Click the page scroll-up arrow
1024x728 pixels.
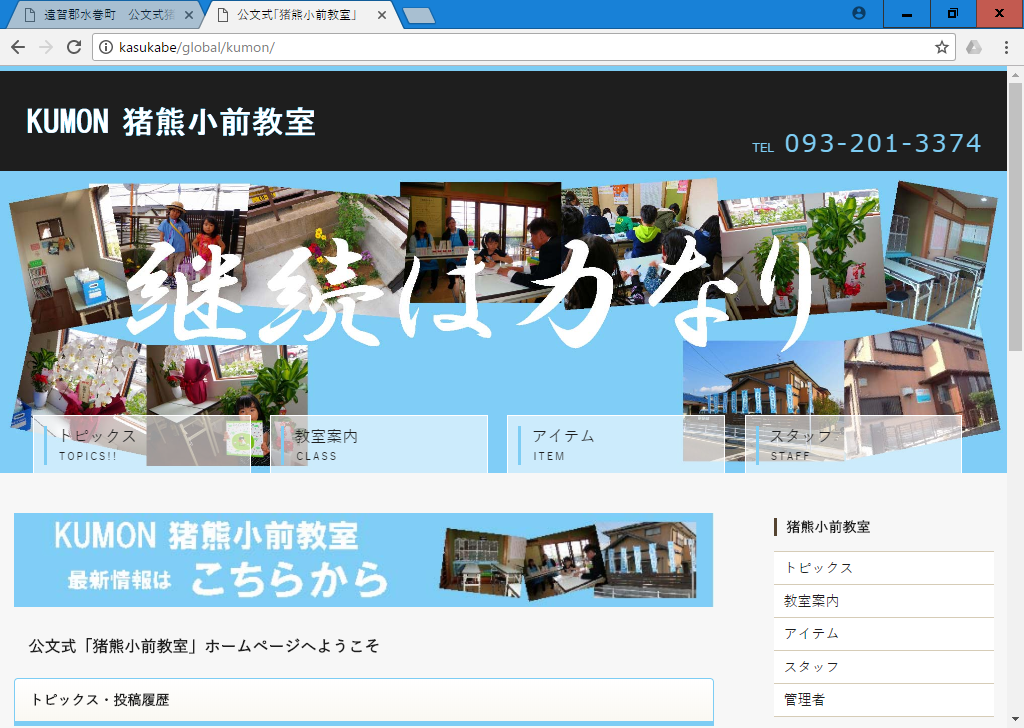[1016, 76]
